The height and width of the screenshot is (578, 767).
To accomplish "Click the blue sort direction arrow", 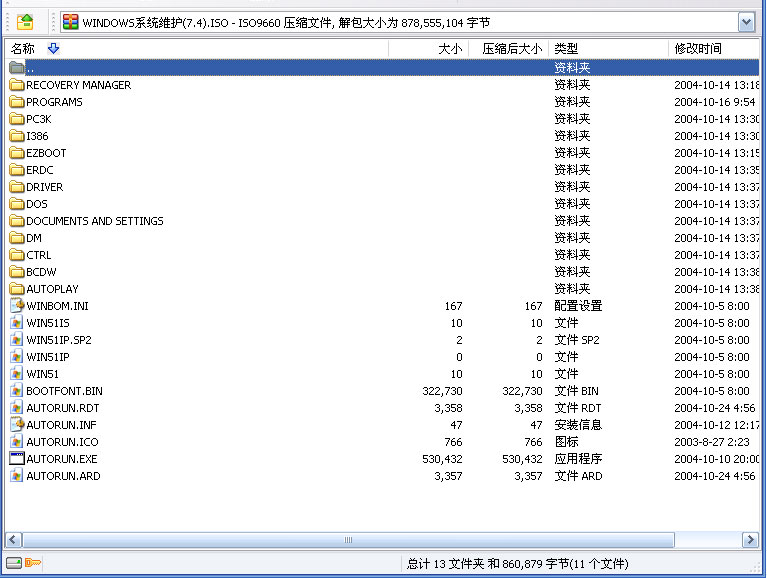I will 53,48.
